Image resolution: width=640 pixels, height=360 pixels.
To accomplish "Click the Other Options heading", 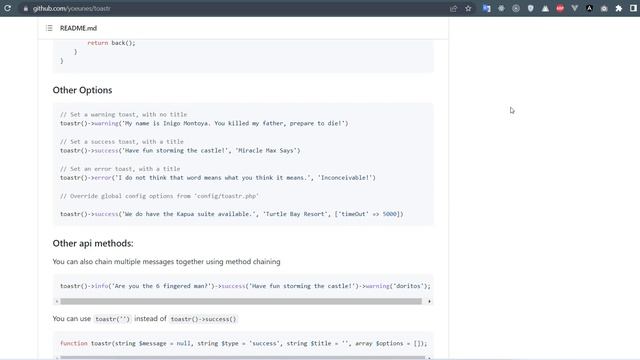I will coord(82,90).
